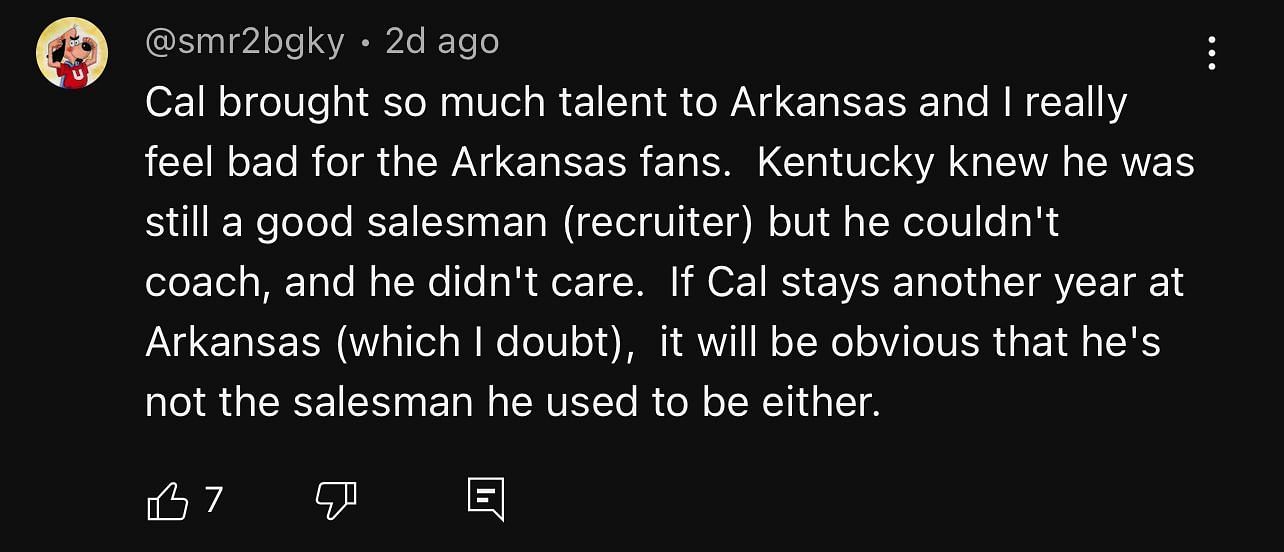Visit the @smr2bgky channel link

click(x=245, y=42)
